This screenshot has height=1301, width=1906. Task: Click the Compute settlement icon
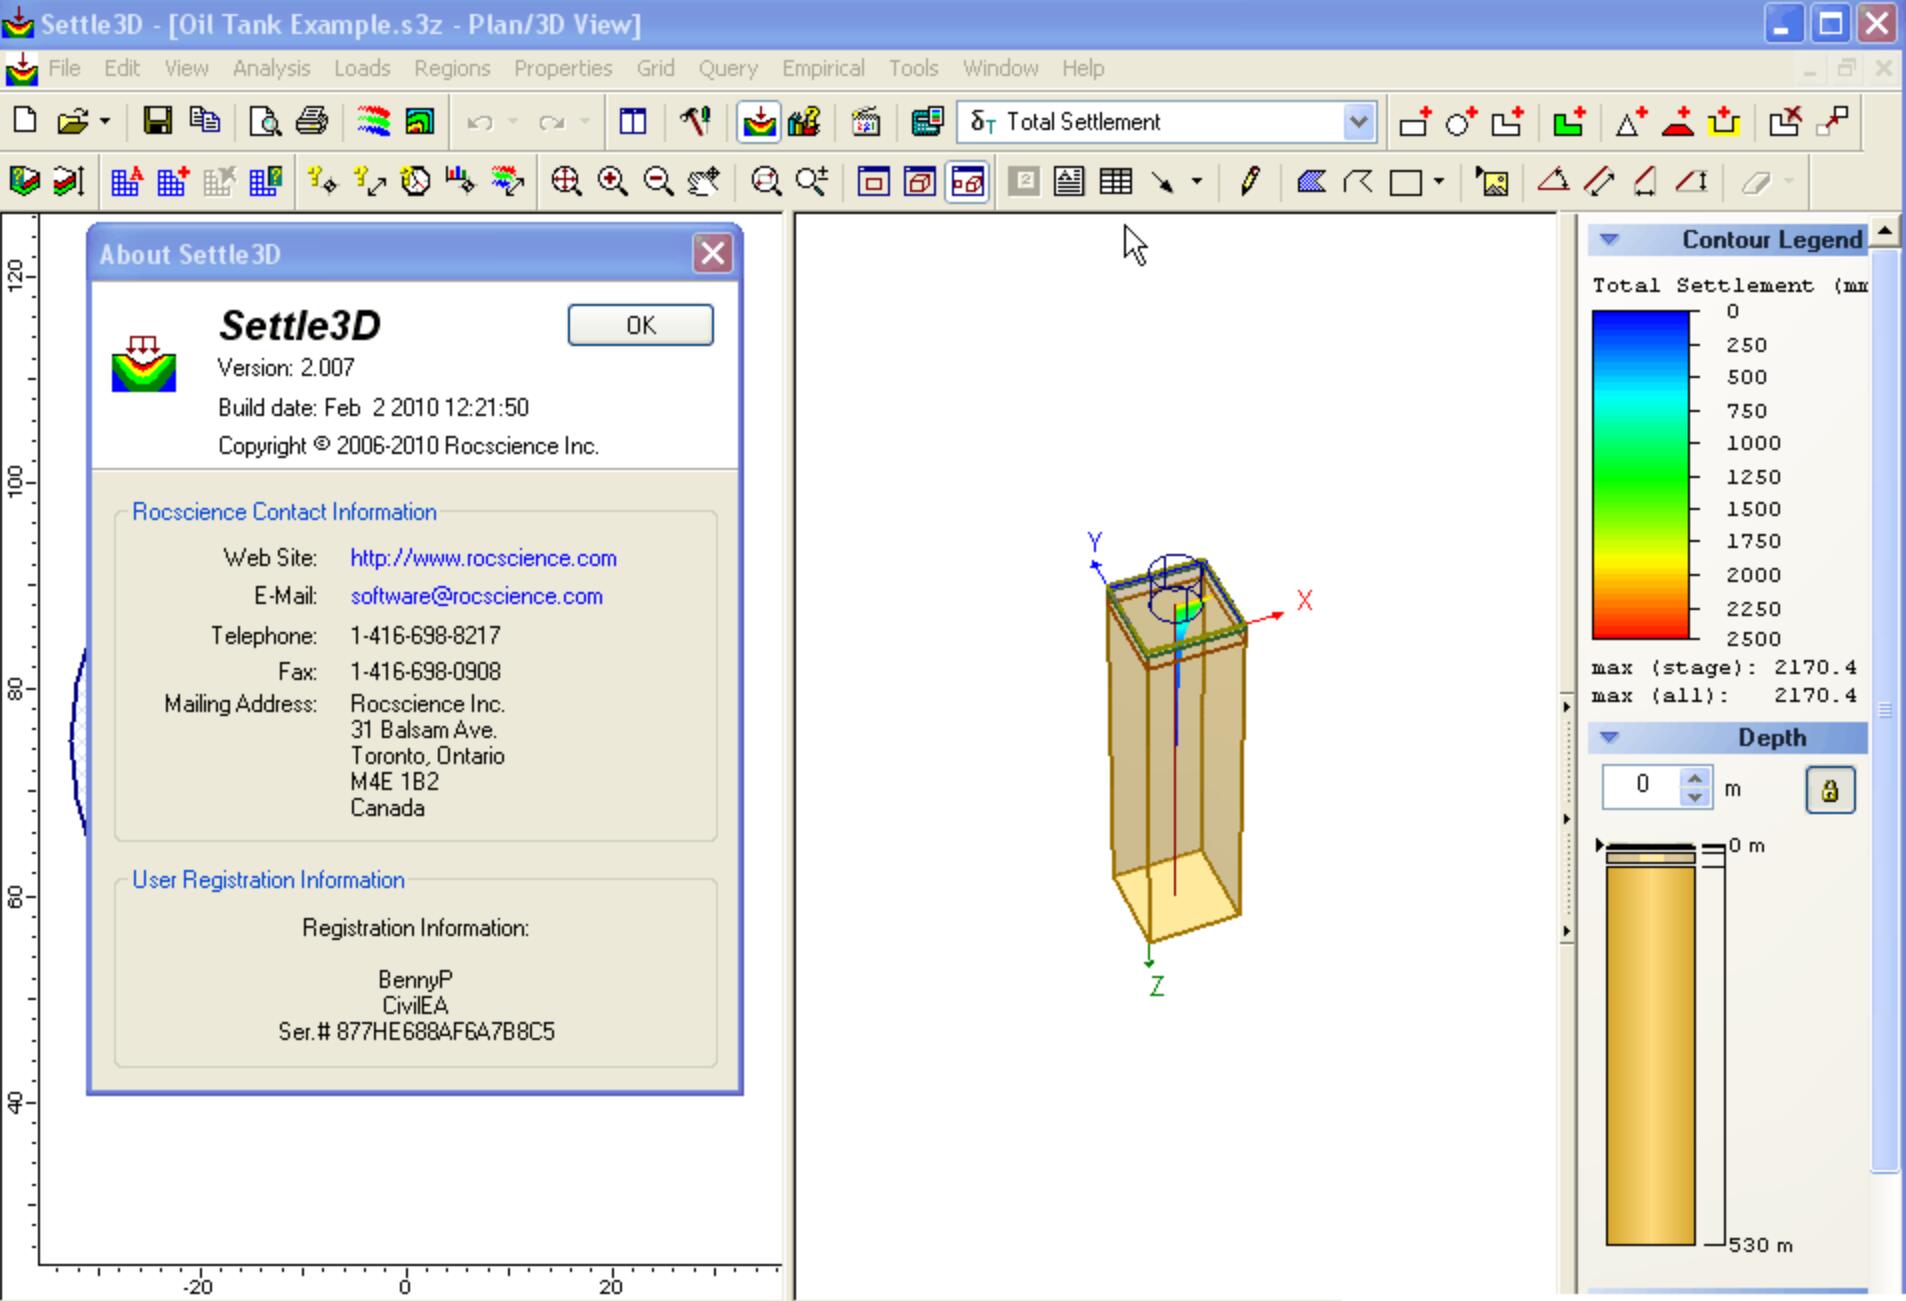tap(759, 122)
